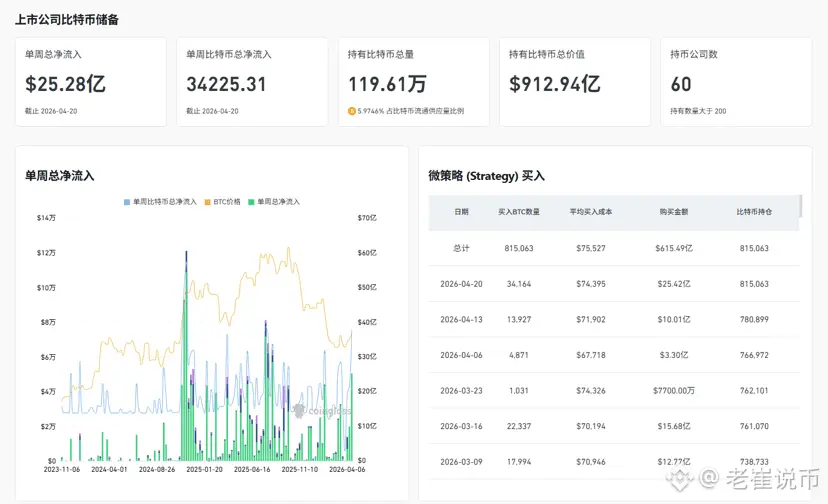Select the 2026-04-06 date row
Viewport: 828px width, 504px height.
point(461,355)
